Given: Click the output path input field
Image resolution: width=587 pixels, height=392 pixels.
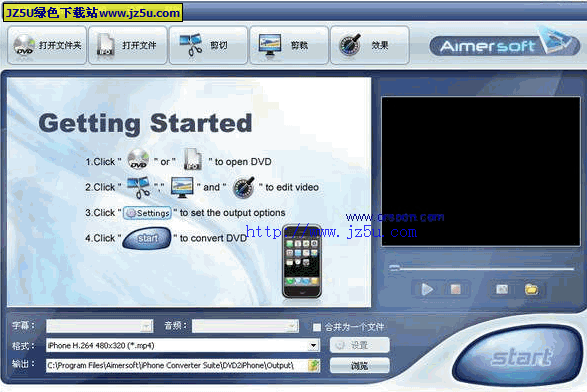Looking at the screenshot, I should (177, 365).
